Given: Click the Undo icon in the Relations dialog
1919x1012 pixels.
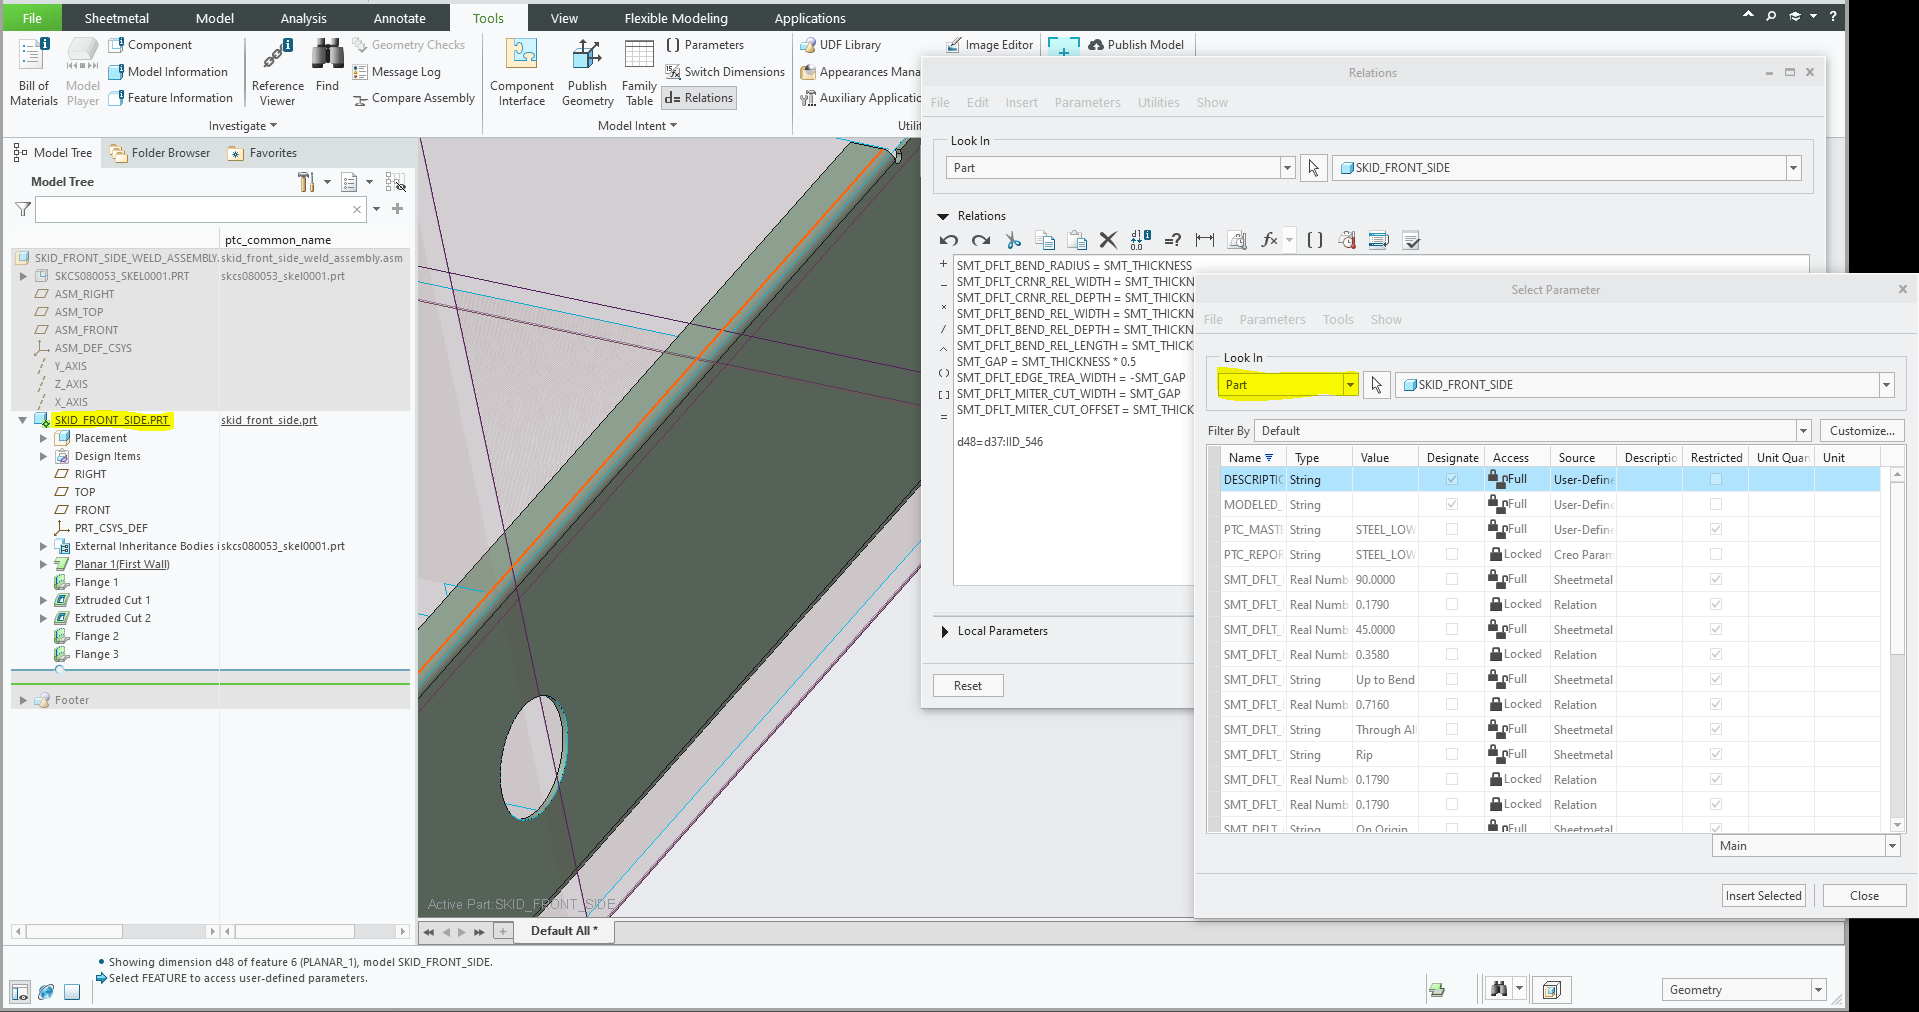Looking at the screenshot, I should [x=947, y=240].
